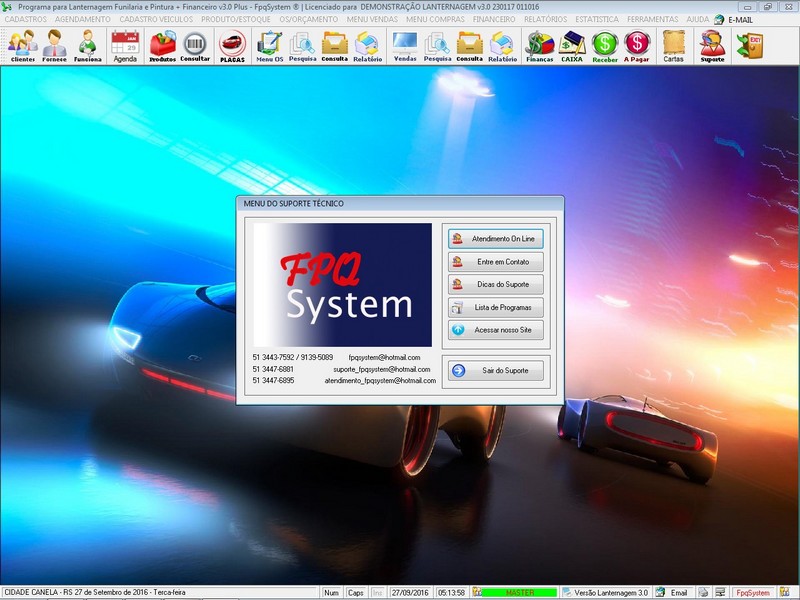Click the Receber green dollar icon
This screenshot has height=600, width=800.
[x=604, y=46]
